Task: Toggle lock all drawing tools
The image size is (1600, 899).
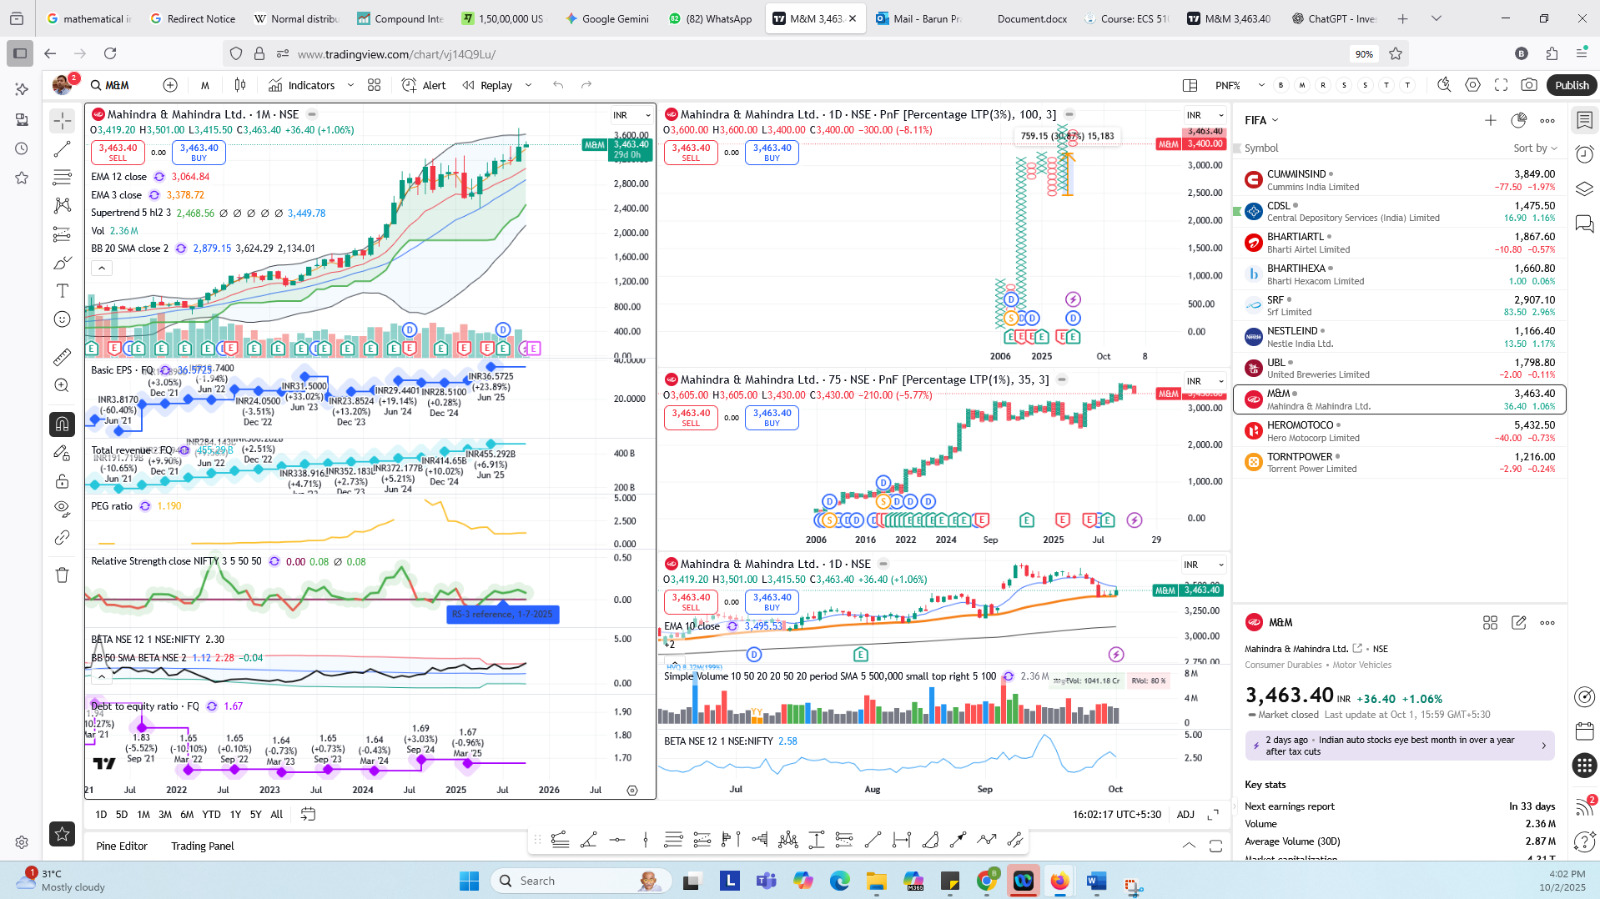Action: point(62,480)
